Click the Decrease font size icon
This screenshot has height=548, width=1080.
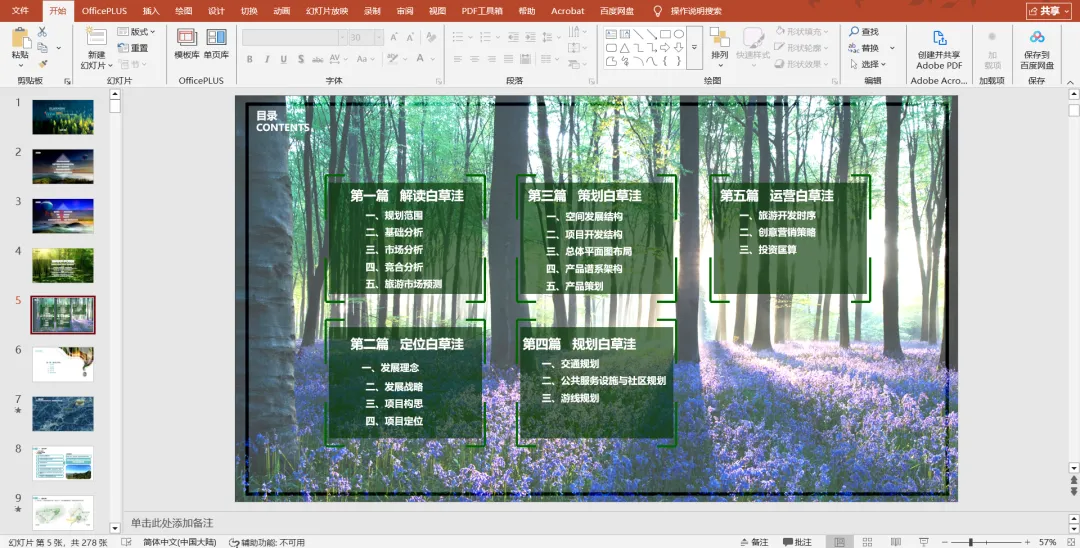(x=410, y=37)
